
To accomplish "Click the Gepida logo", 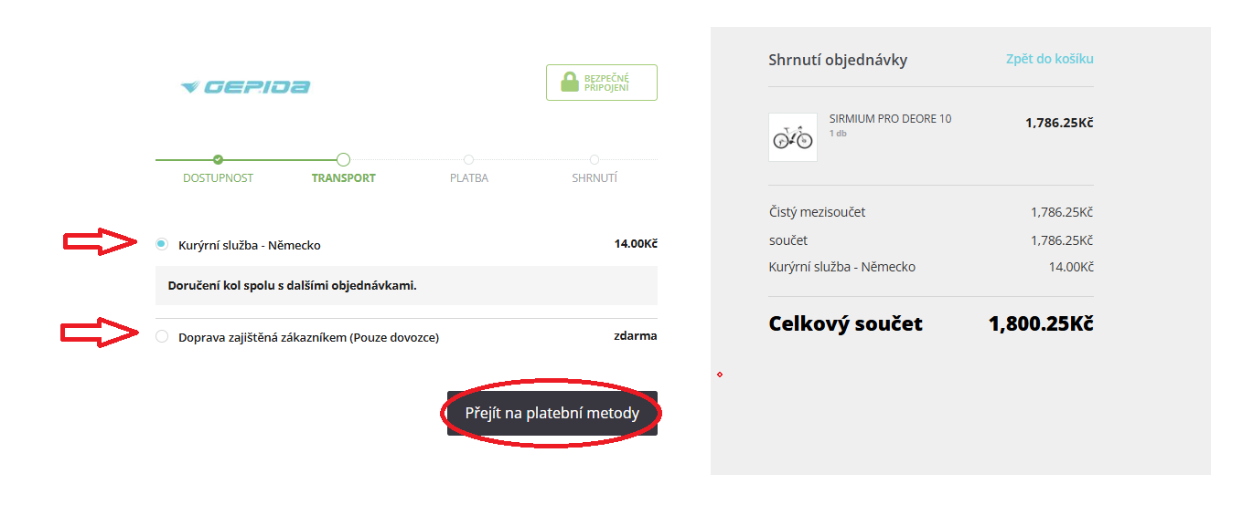I will (245, 87).
